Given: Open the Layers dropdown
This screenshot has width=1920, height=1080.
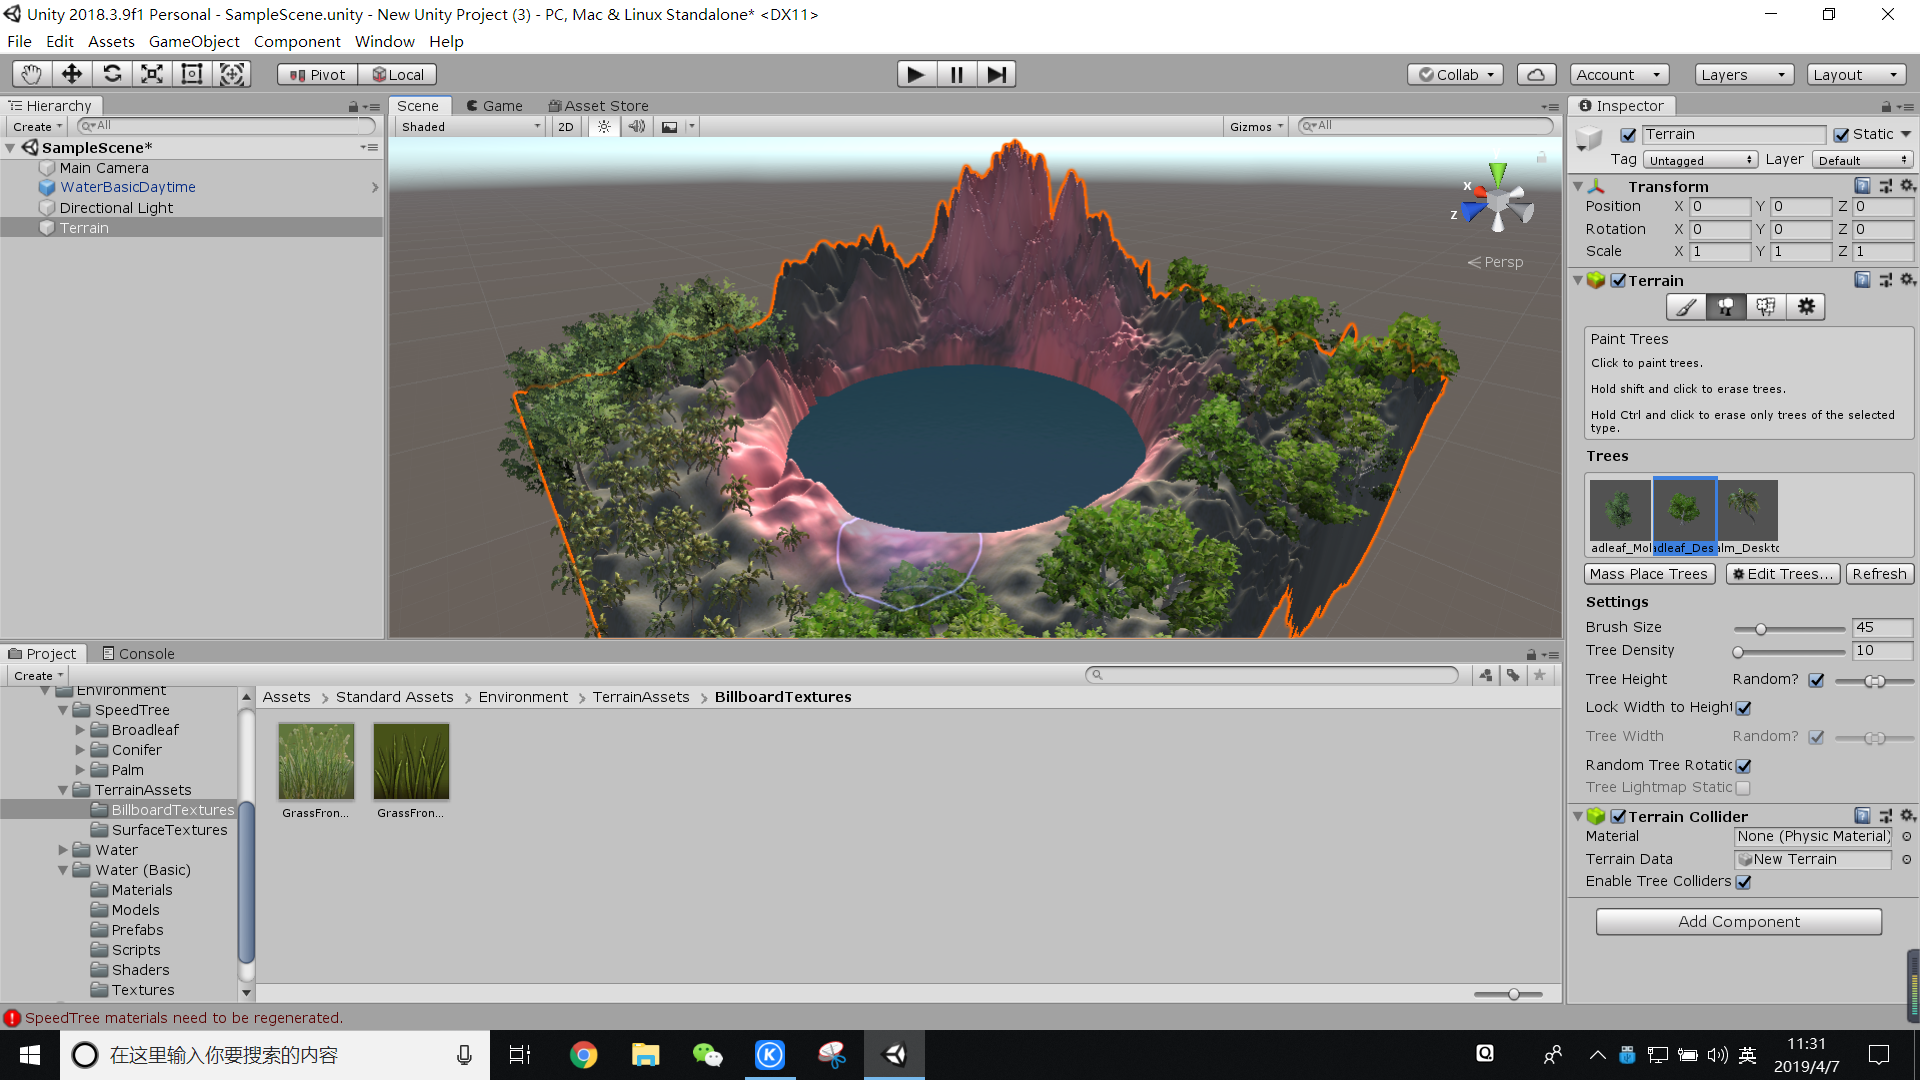Looking at the screenshot, I should pos(1744,74).
